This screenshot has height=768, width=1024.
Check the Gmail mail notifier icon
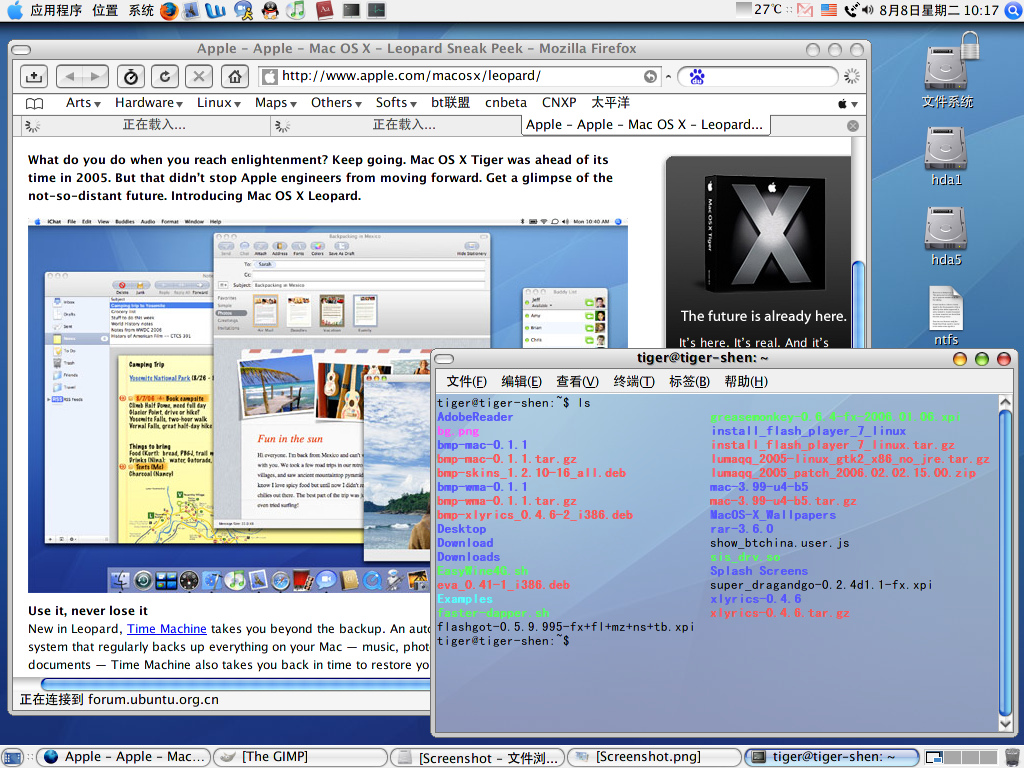(805, 10)
